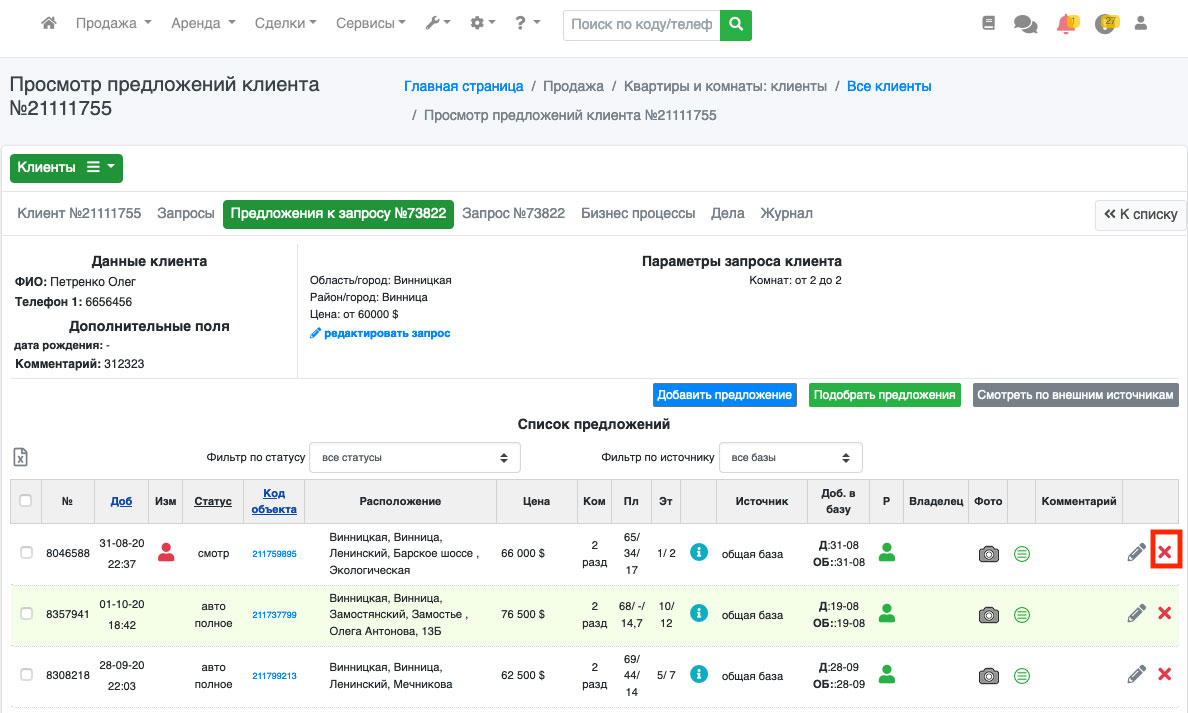View photos camera icon for offer 8308218

988,676
